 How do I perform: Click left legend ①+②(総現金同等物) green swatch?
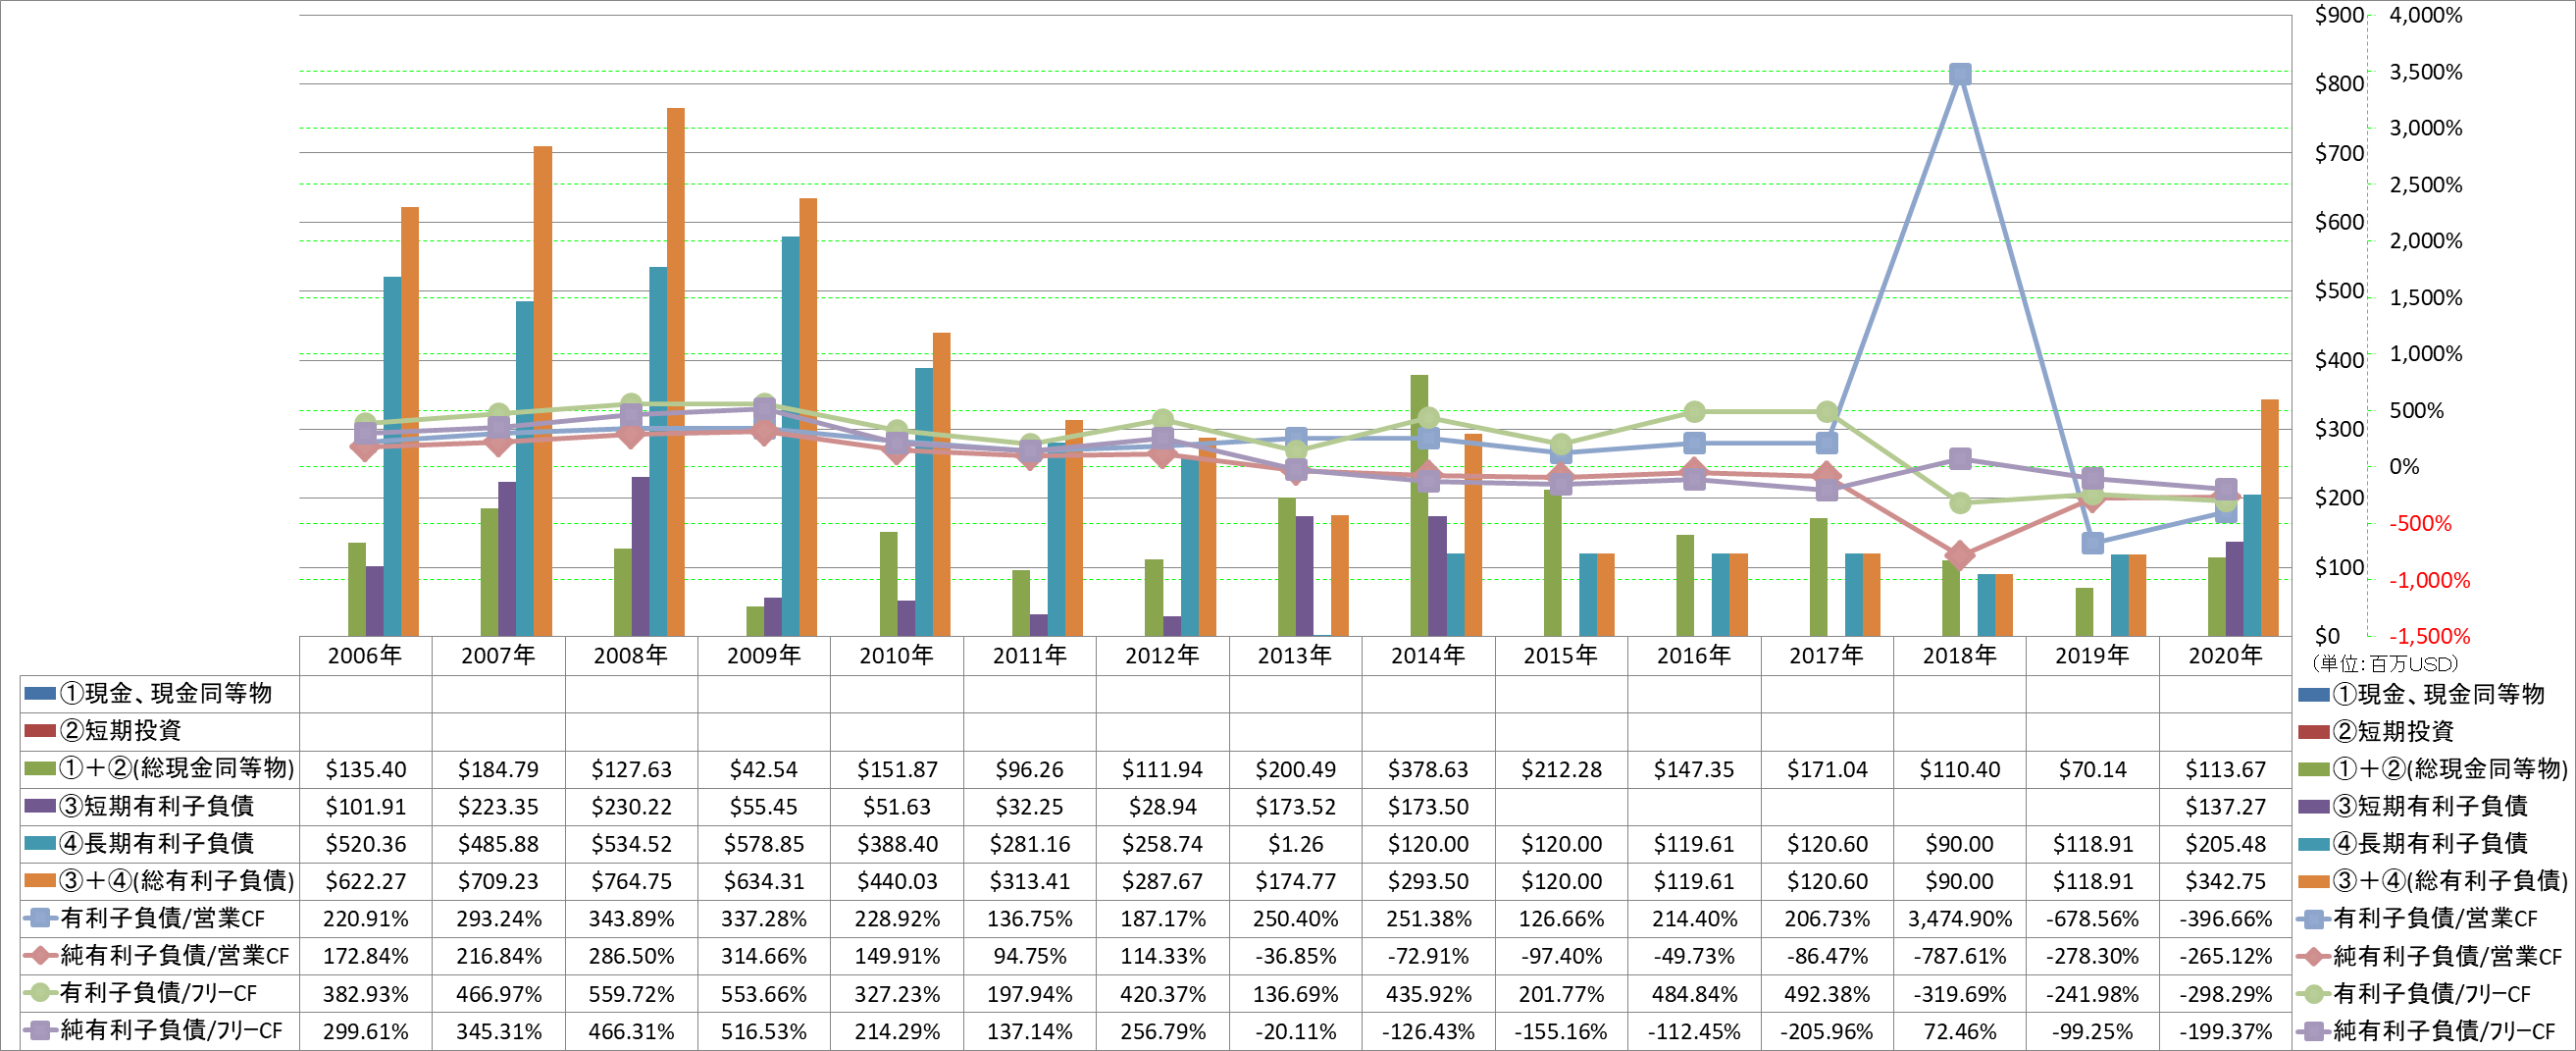point(40,768)
